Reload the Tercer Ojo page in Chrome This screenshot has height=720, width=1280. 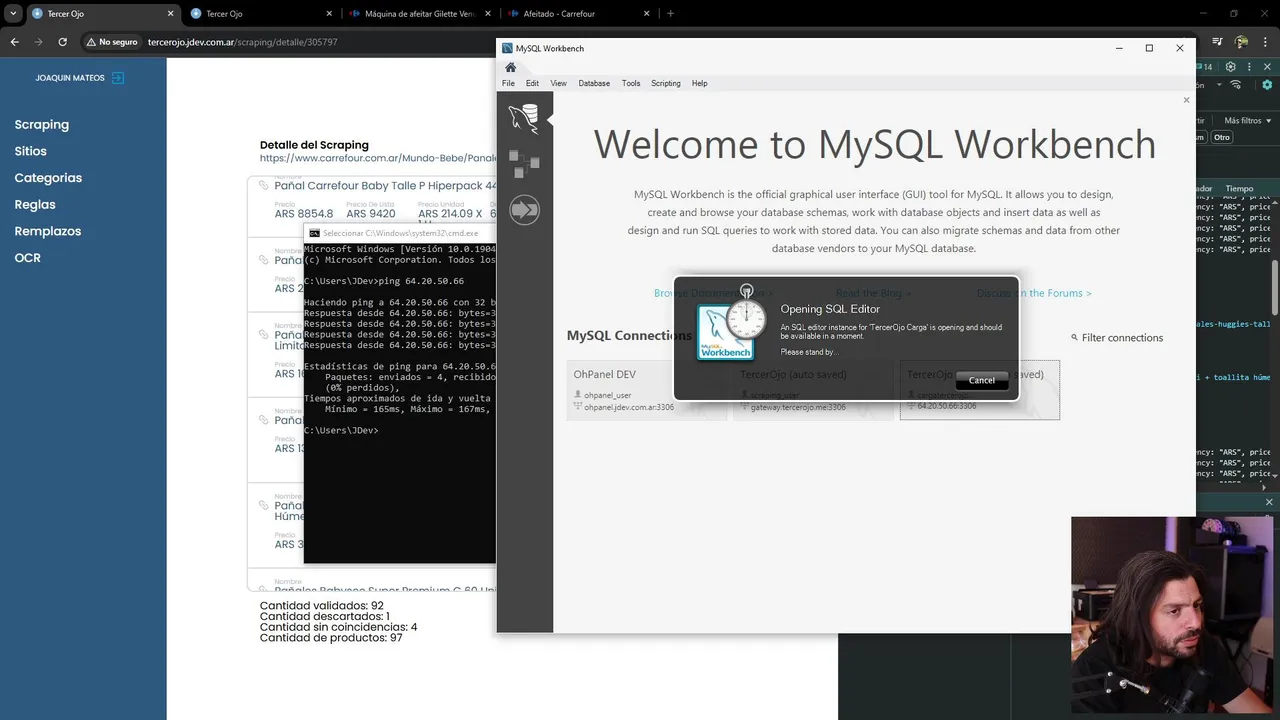point(62,42)
